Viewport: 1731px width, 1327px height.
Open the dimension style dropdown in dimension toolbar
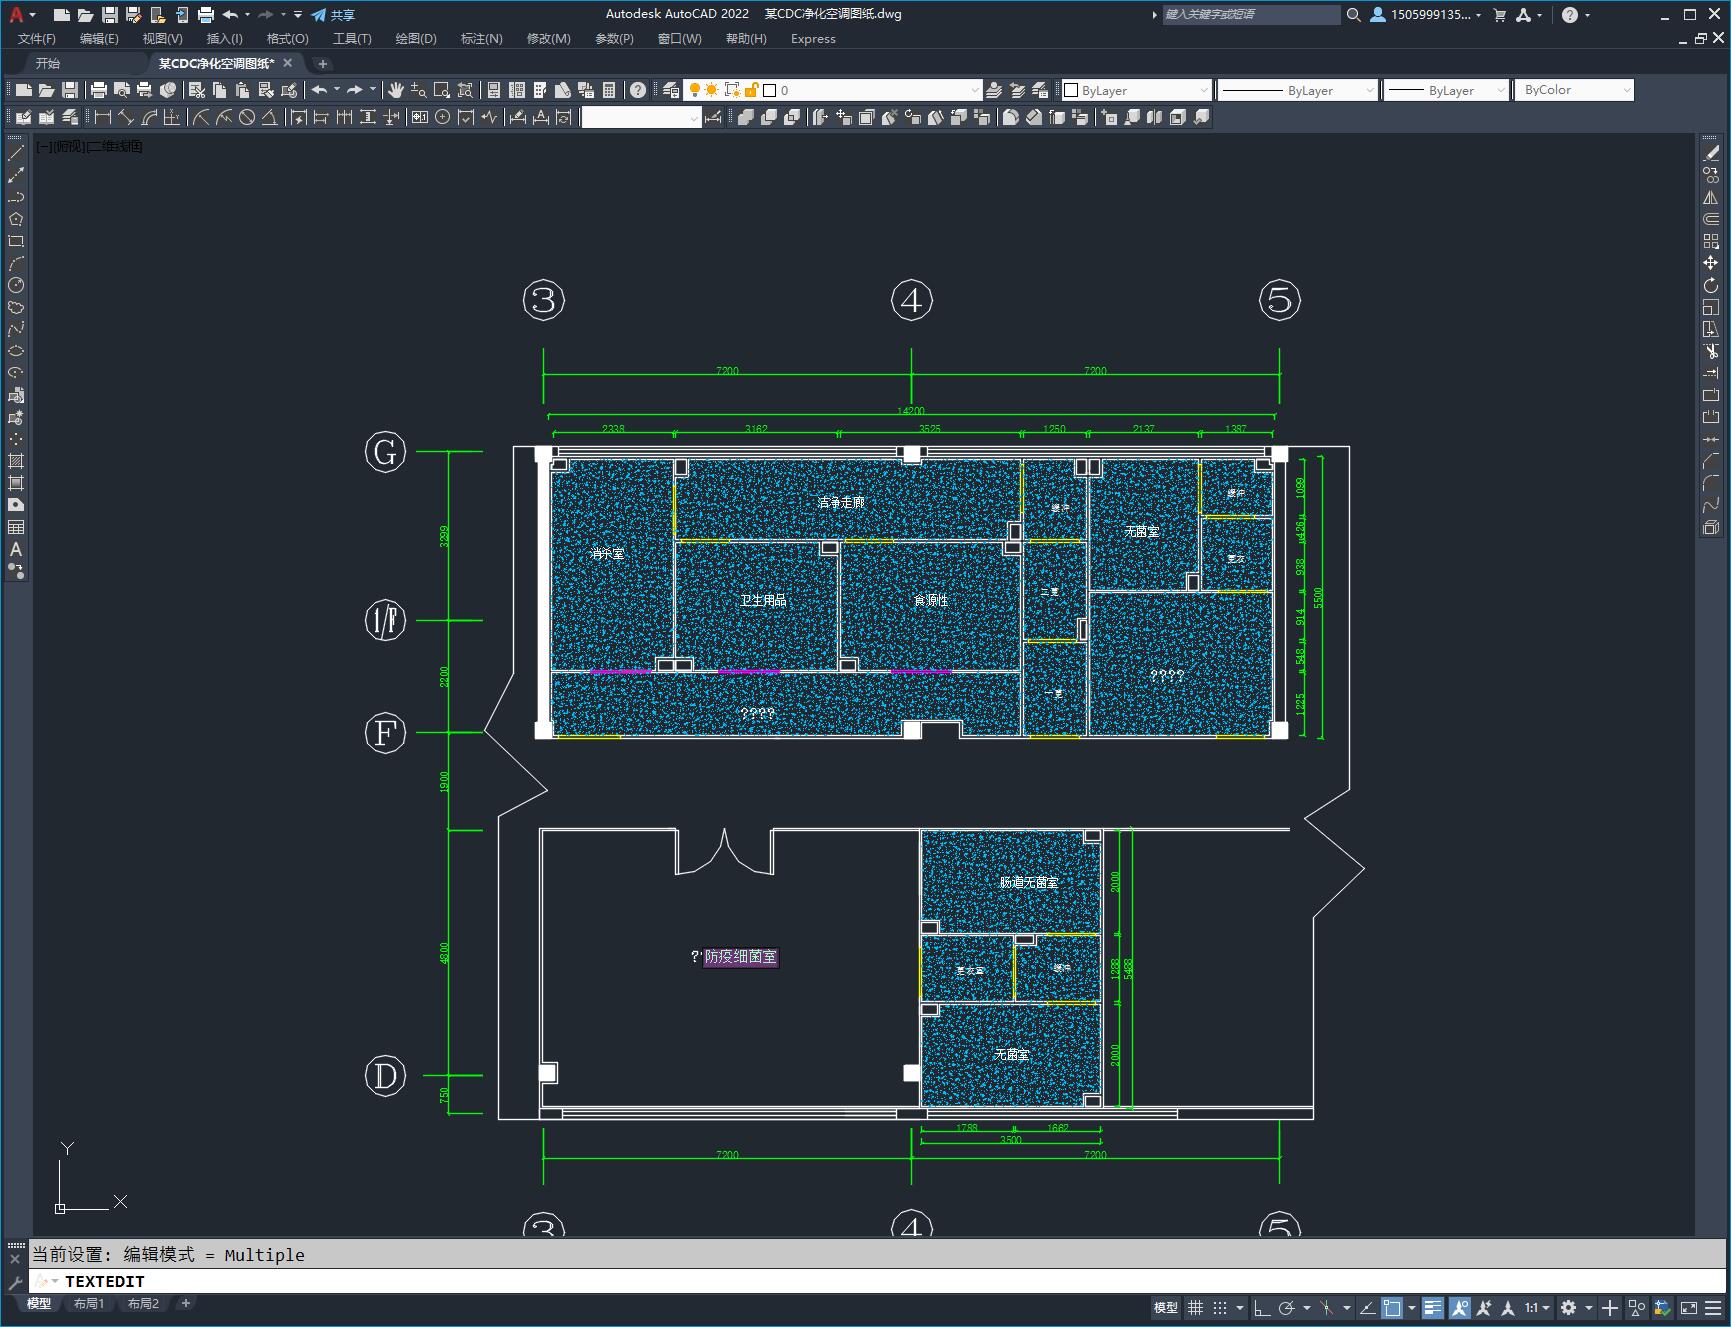point(641,117)
